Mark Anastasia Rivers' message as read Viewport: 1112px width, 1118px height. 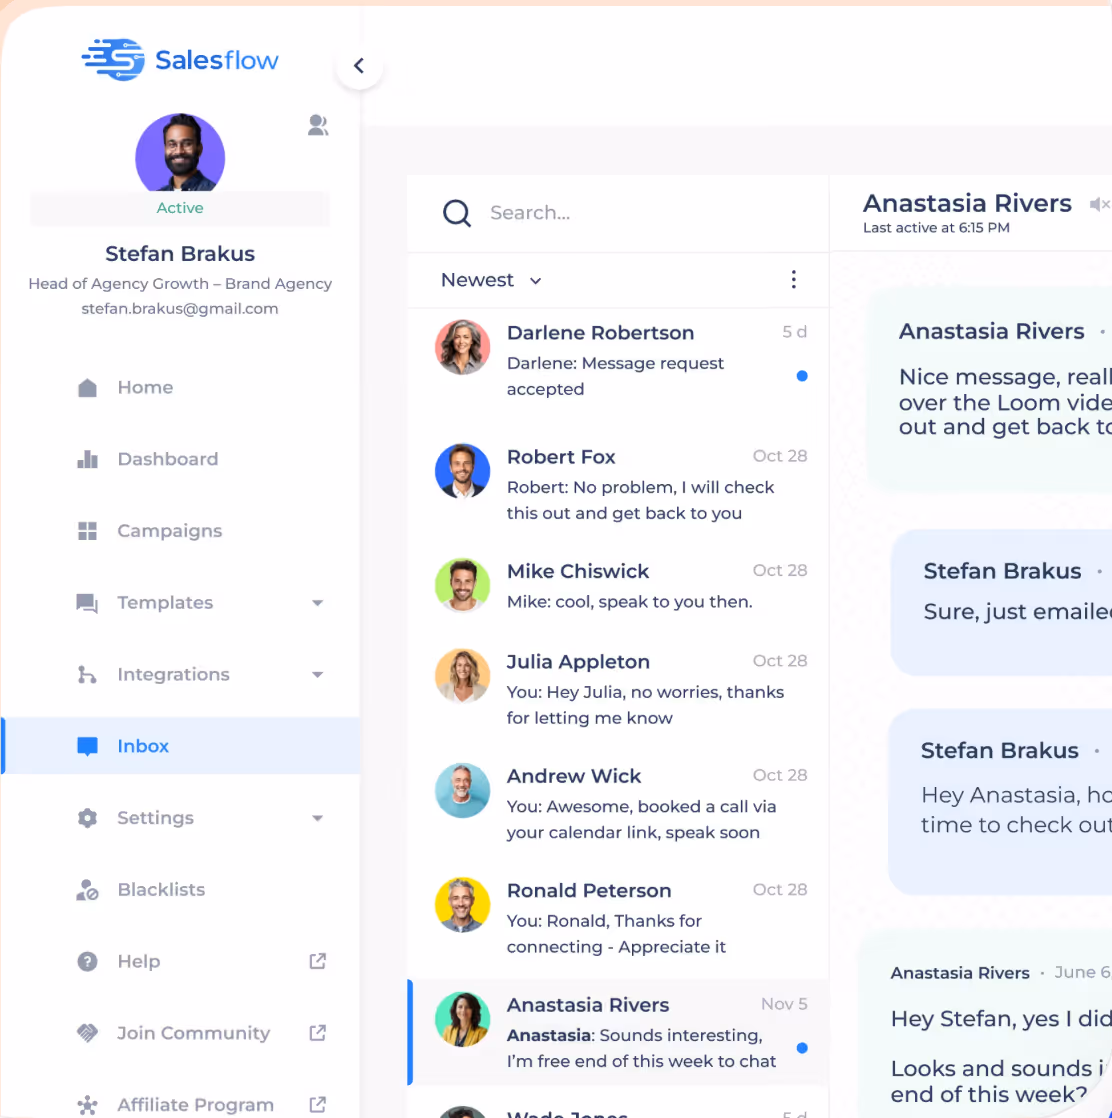tap(802, 1048)
